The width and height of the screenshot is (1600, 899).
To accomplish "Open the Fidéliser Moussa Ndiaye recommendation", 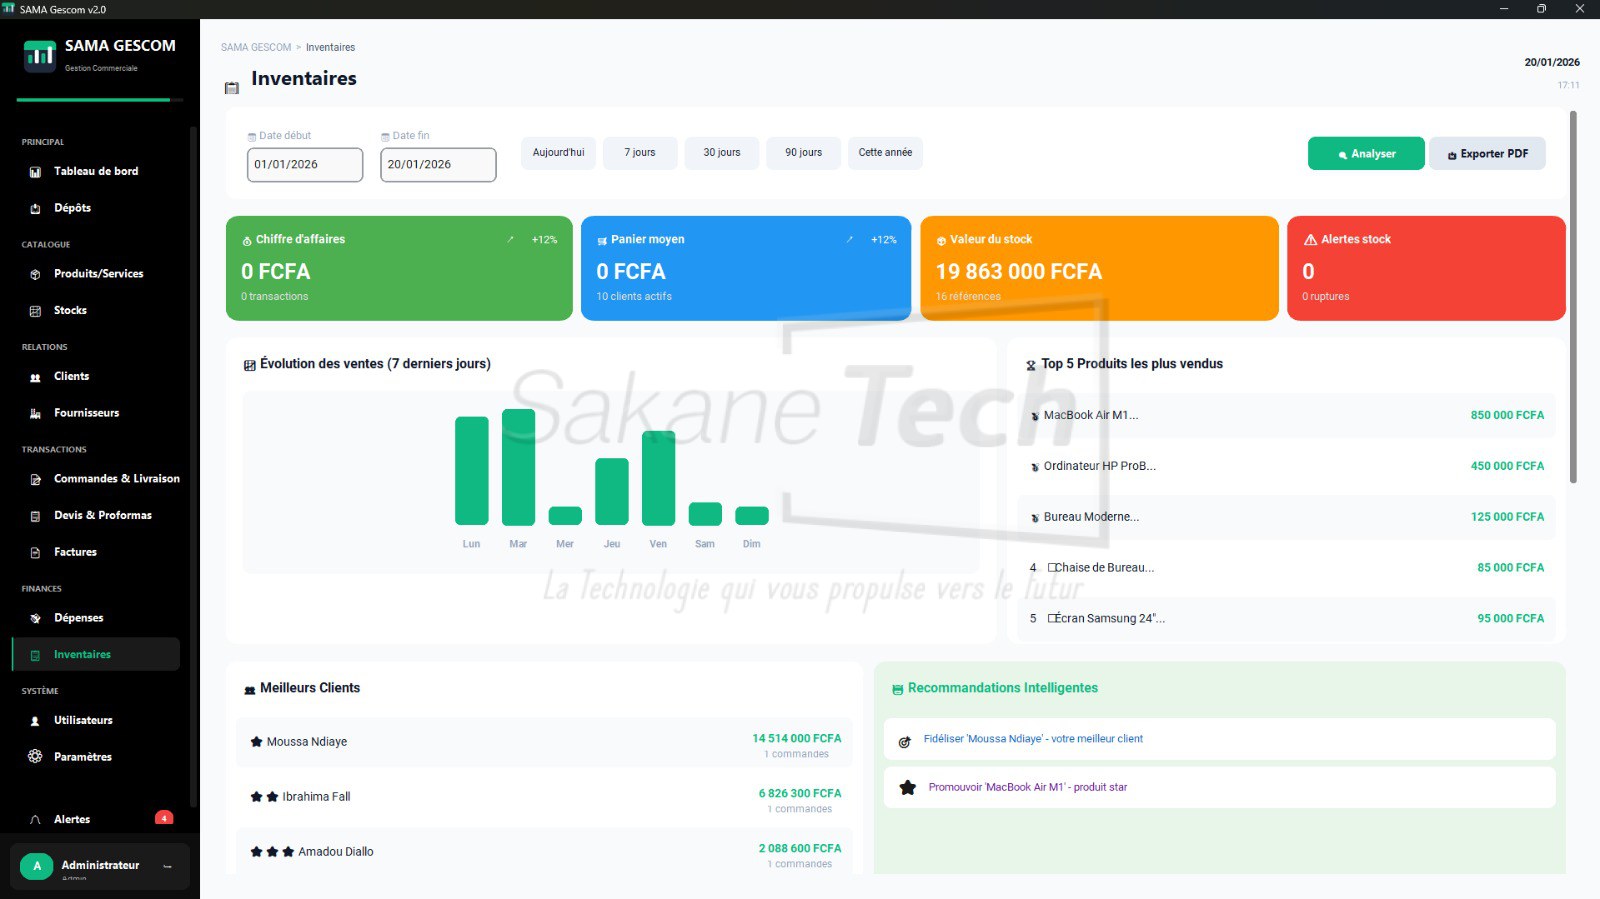I will click(x=1219, y=740).
